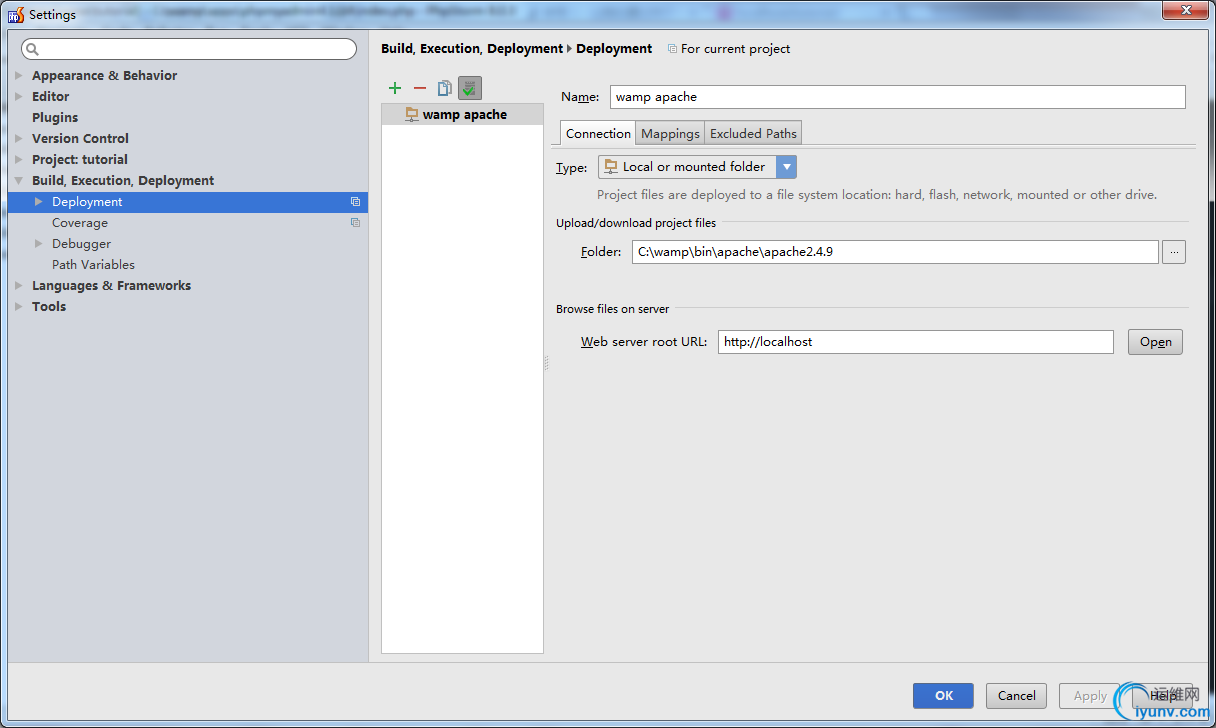Click the Cancel button
Image resolution: width=1216 pixels, height=728 pixels.
[1016, 696]
